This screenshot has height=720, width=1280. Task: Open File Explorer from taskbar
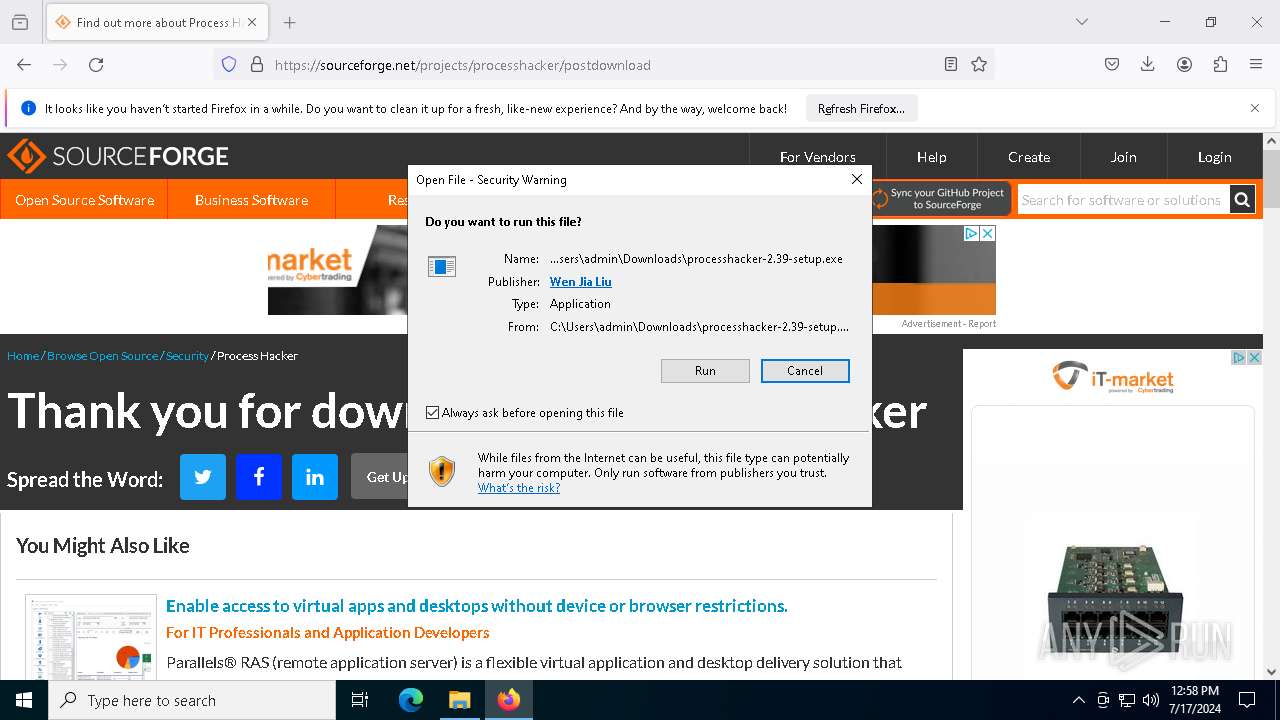pos(459,700)
